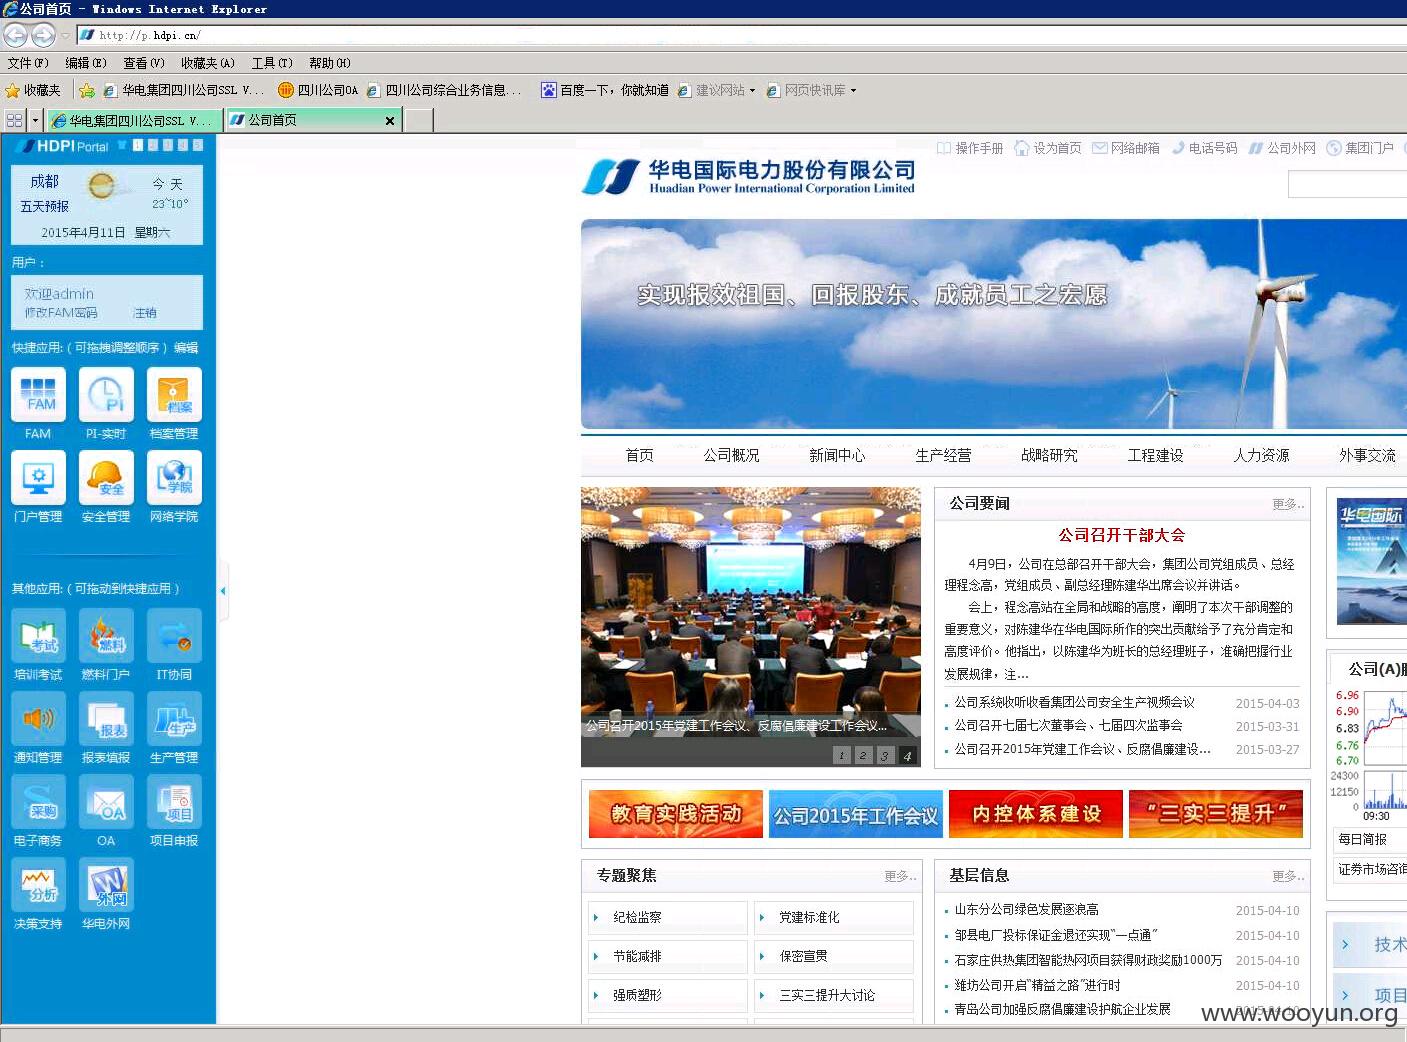Open 电子商务 app icon
Image resolution: width=1407 pixels, height=1042 pixels.
pyautogui.click(x=38, y=802)
